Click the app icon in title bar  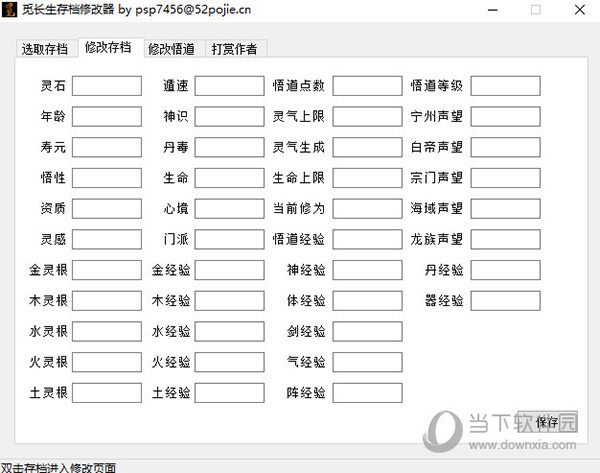coord(9,10)
